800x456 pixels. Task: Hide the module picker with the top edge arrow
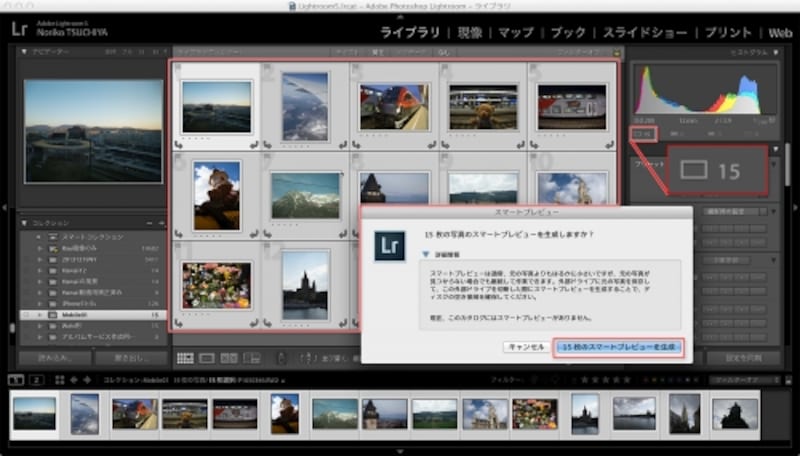tap(400, 17)
